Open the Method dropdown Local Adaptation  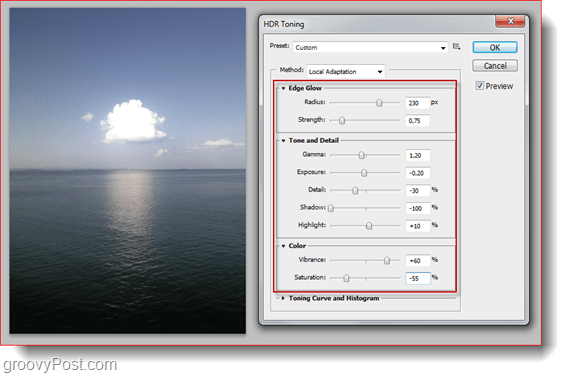345,72
